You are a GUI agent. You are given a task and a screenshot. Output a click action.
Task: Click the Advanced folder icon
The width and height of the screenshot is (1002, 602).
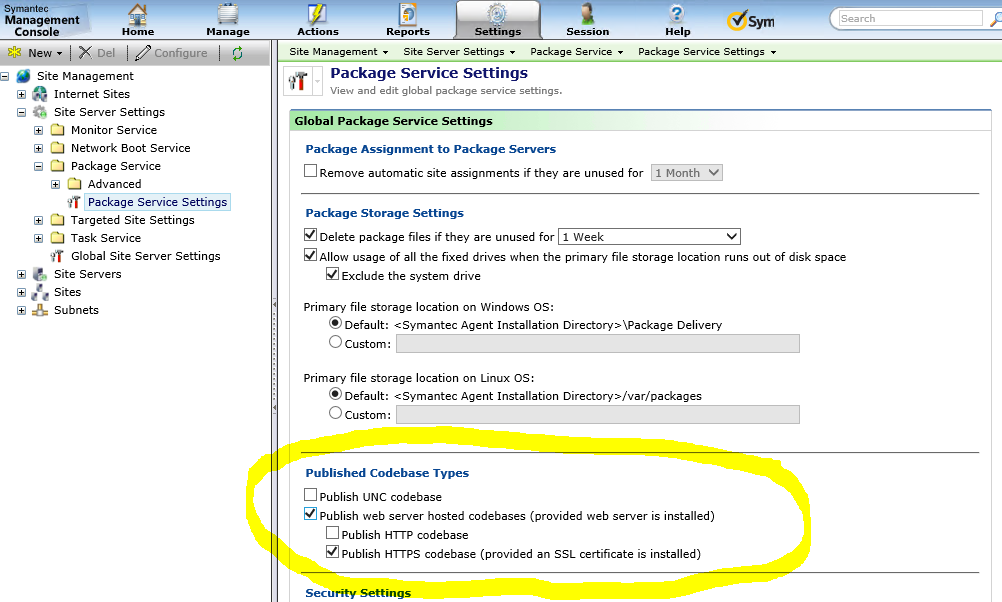(75, 183)
